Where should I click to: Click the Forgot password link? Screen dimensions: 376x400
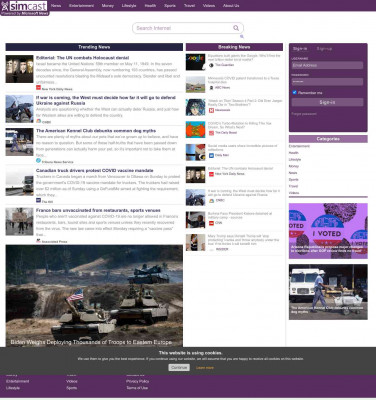pos(304,114)
